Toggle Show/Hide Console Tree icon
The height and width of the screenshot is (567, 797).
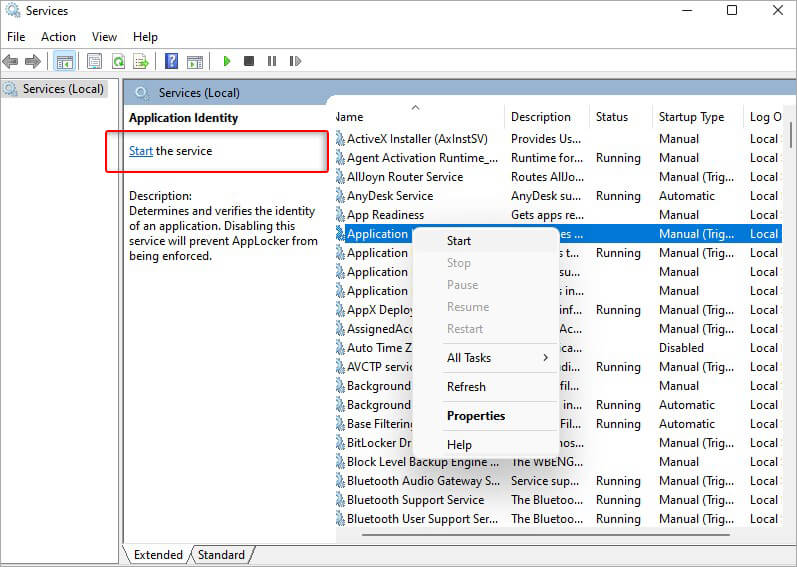[x=65, y=61]
